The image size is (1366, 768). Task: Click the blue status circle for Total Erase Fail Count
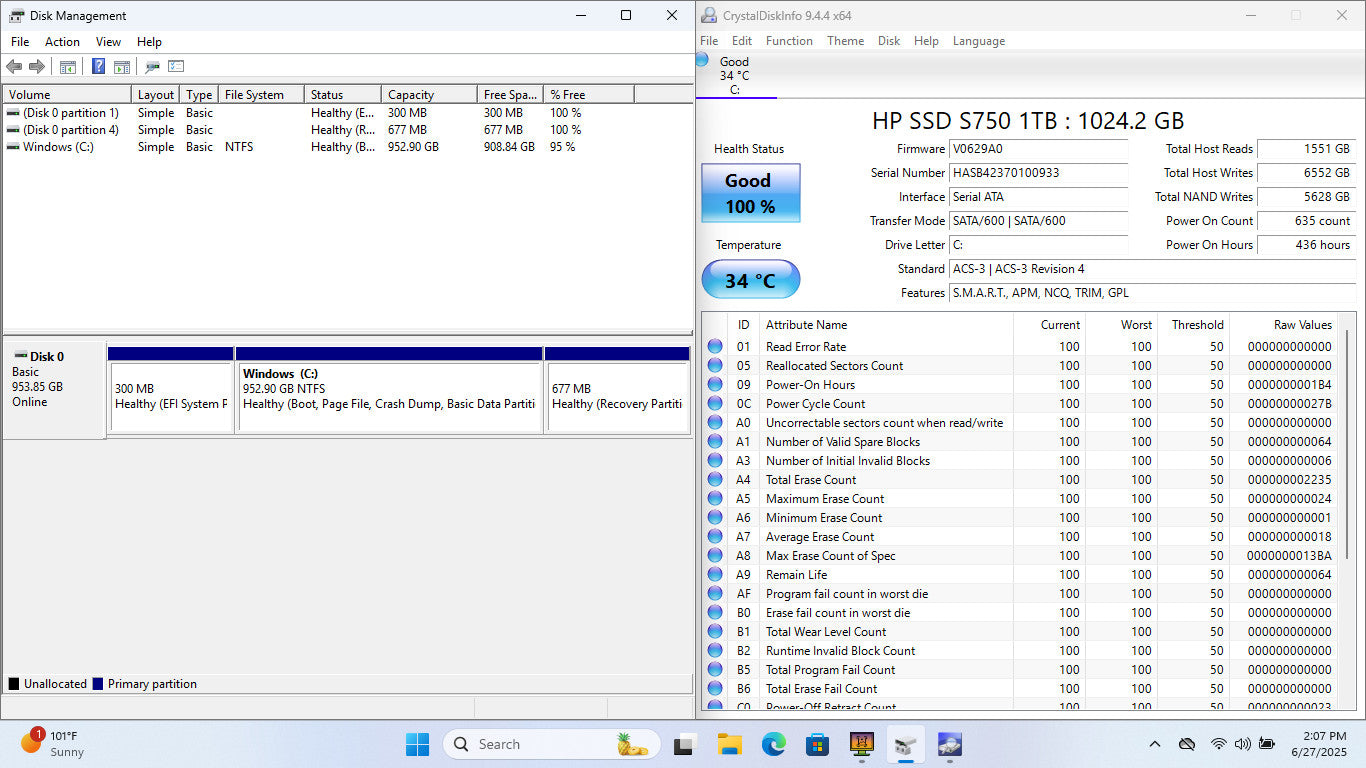(x=715, y=689)
